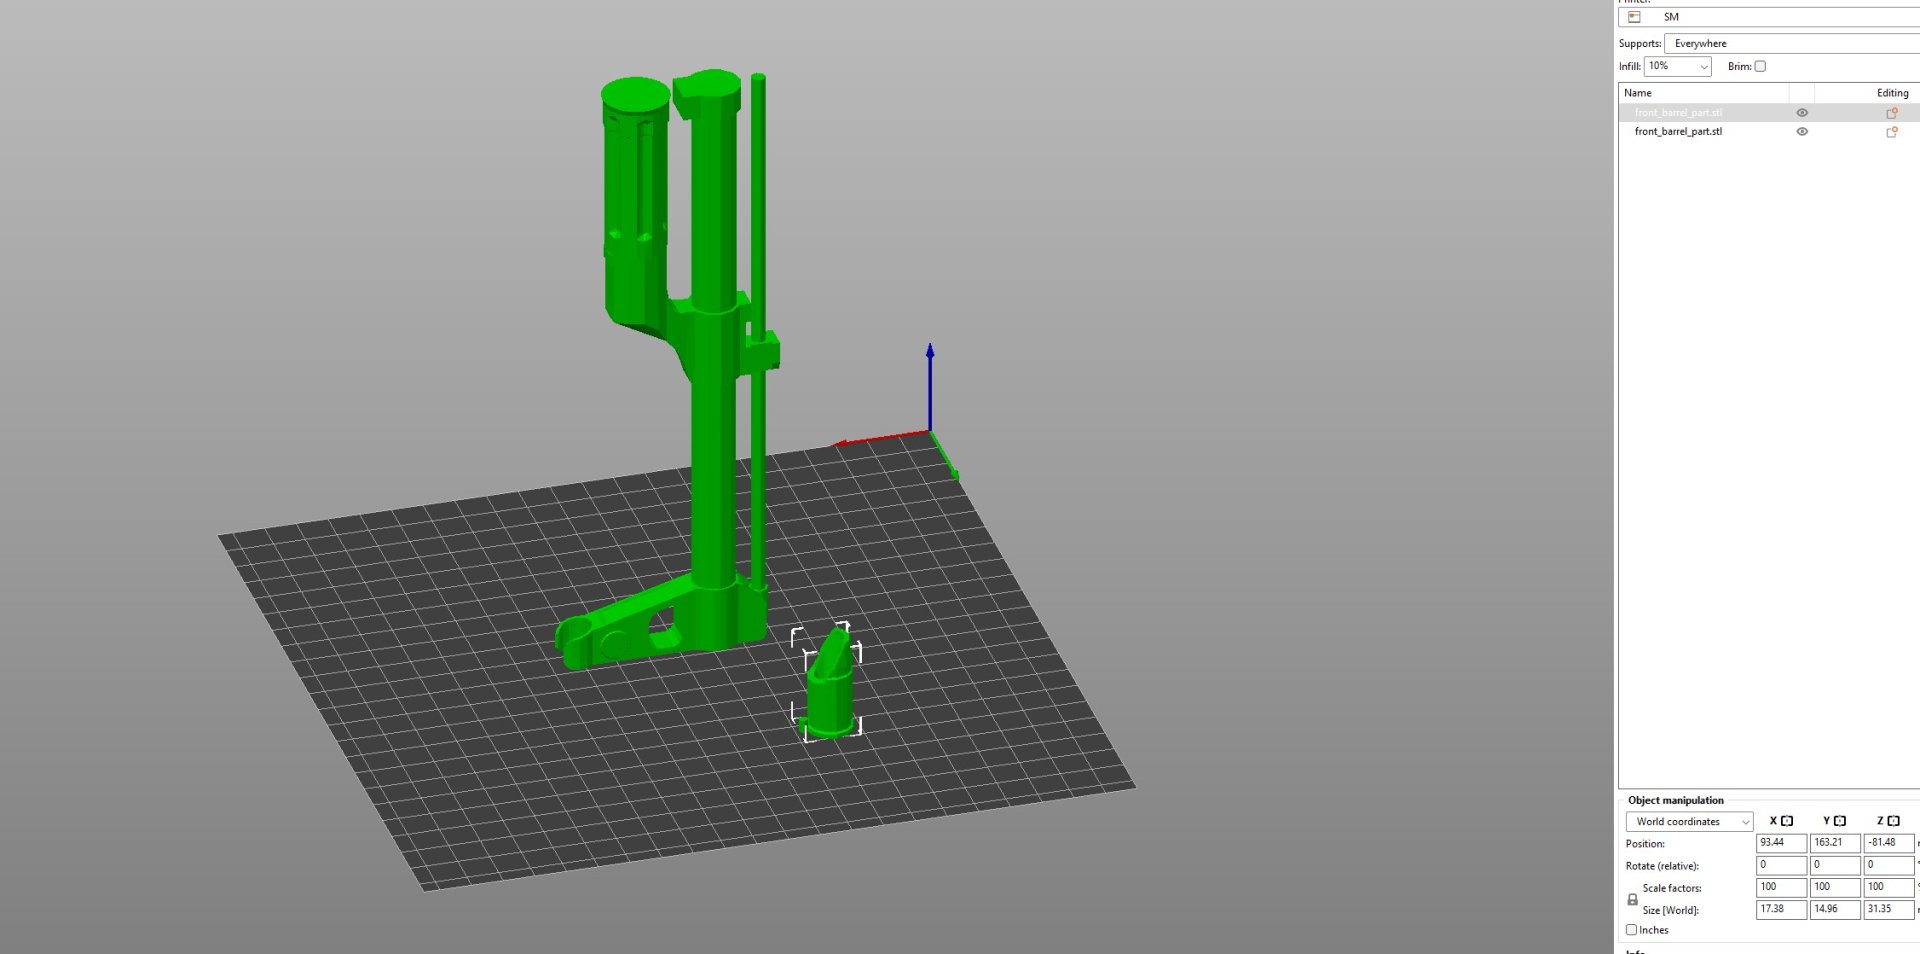Enable the Inches checkbox
1920x954 pixels.
click(1632, 930)
